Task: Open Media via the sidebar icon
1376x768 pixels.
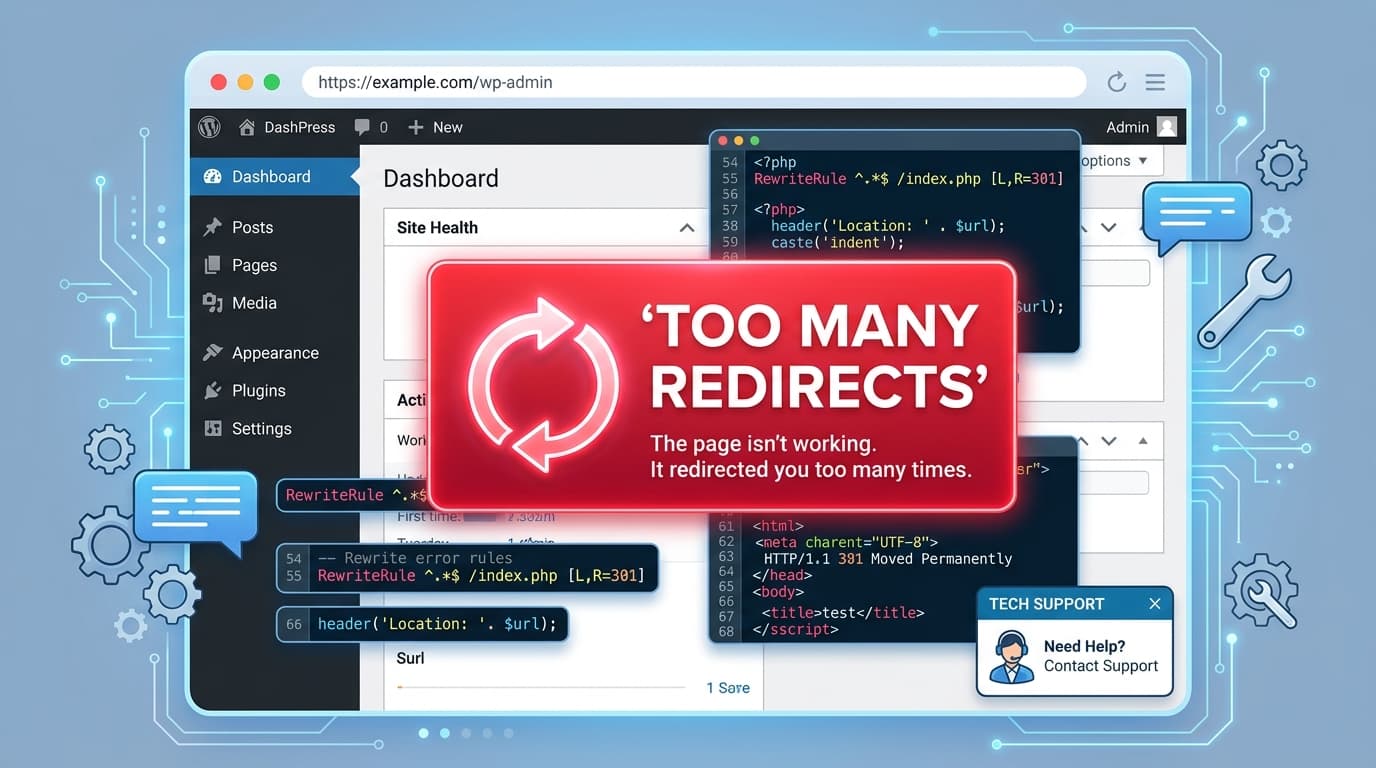Action: pyautogui.click(x=212, y=302)
